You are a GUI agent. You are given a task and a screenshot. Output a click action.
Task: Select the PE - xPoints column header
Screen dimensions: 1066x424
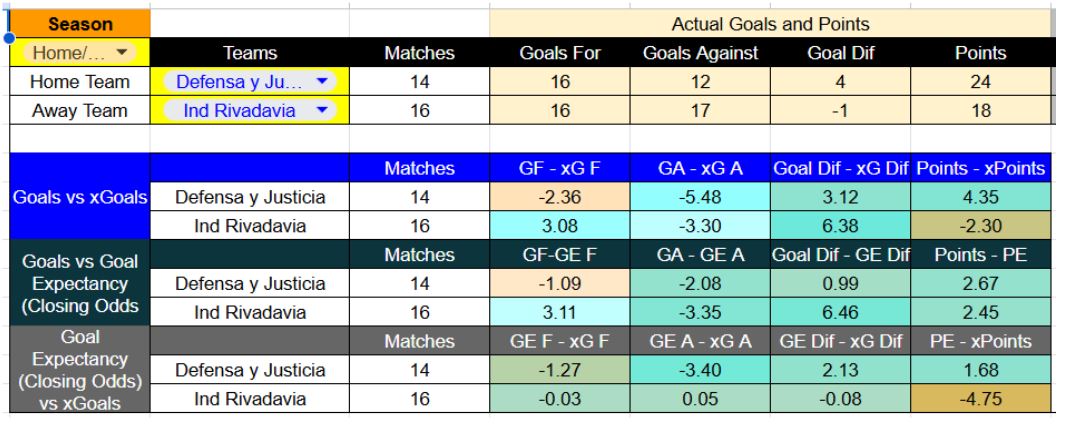[980, 341]
